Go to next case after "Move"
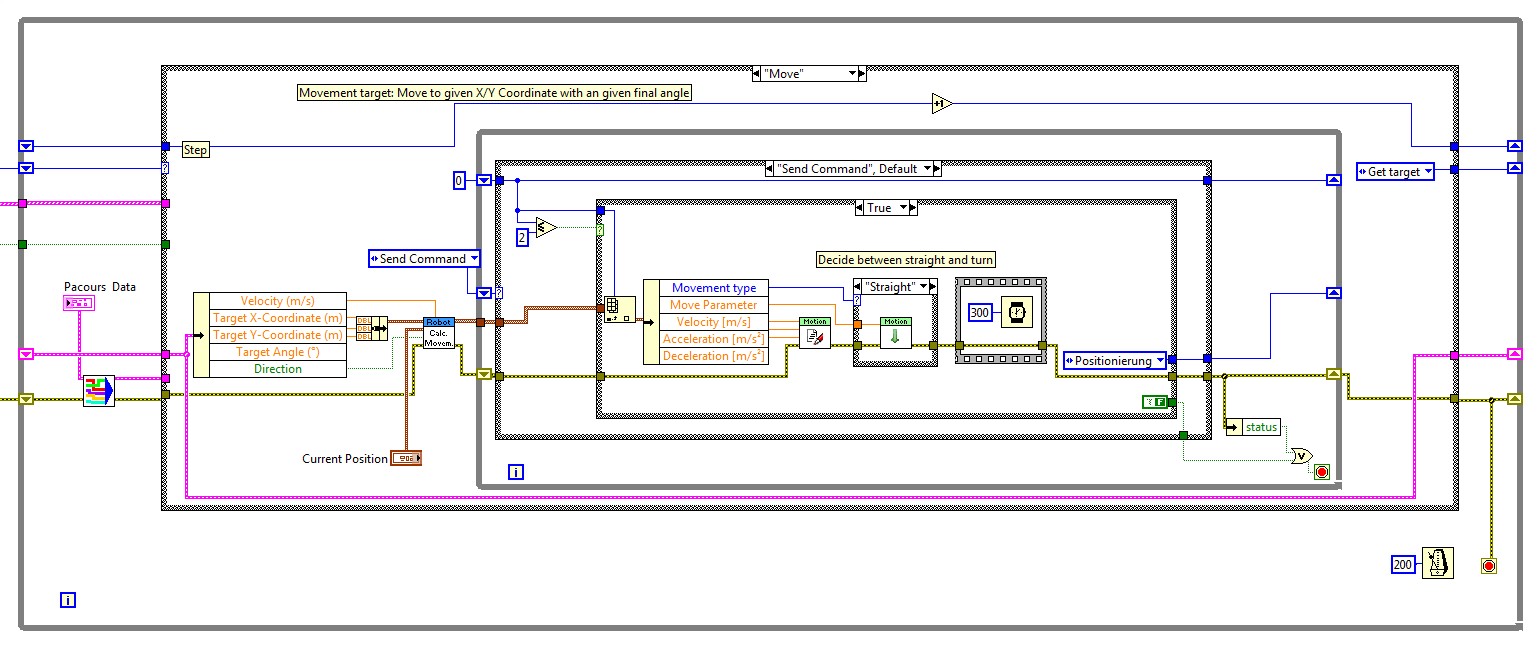The image size is (1539, 648). 863,73
